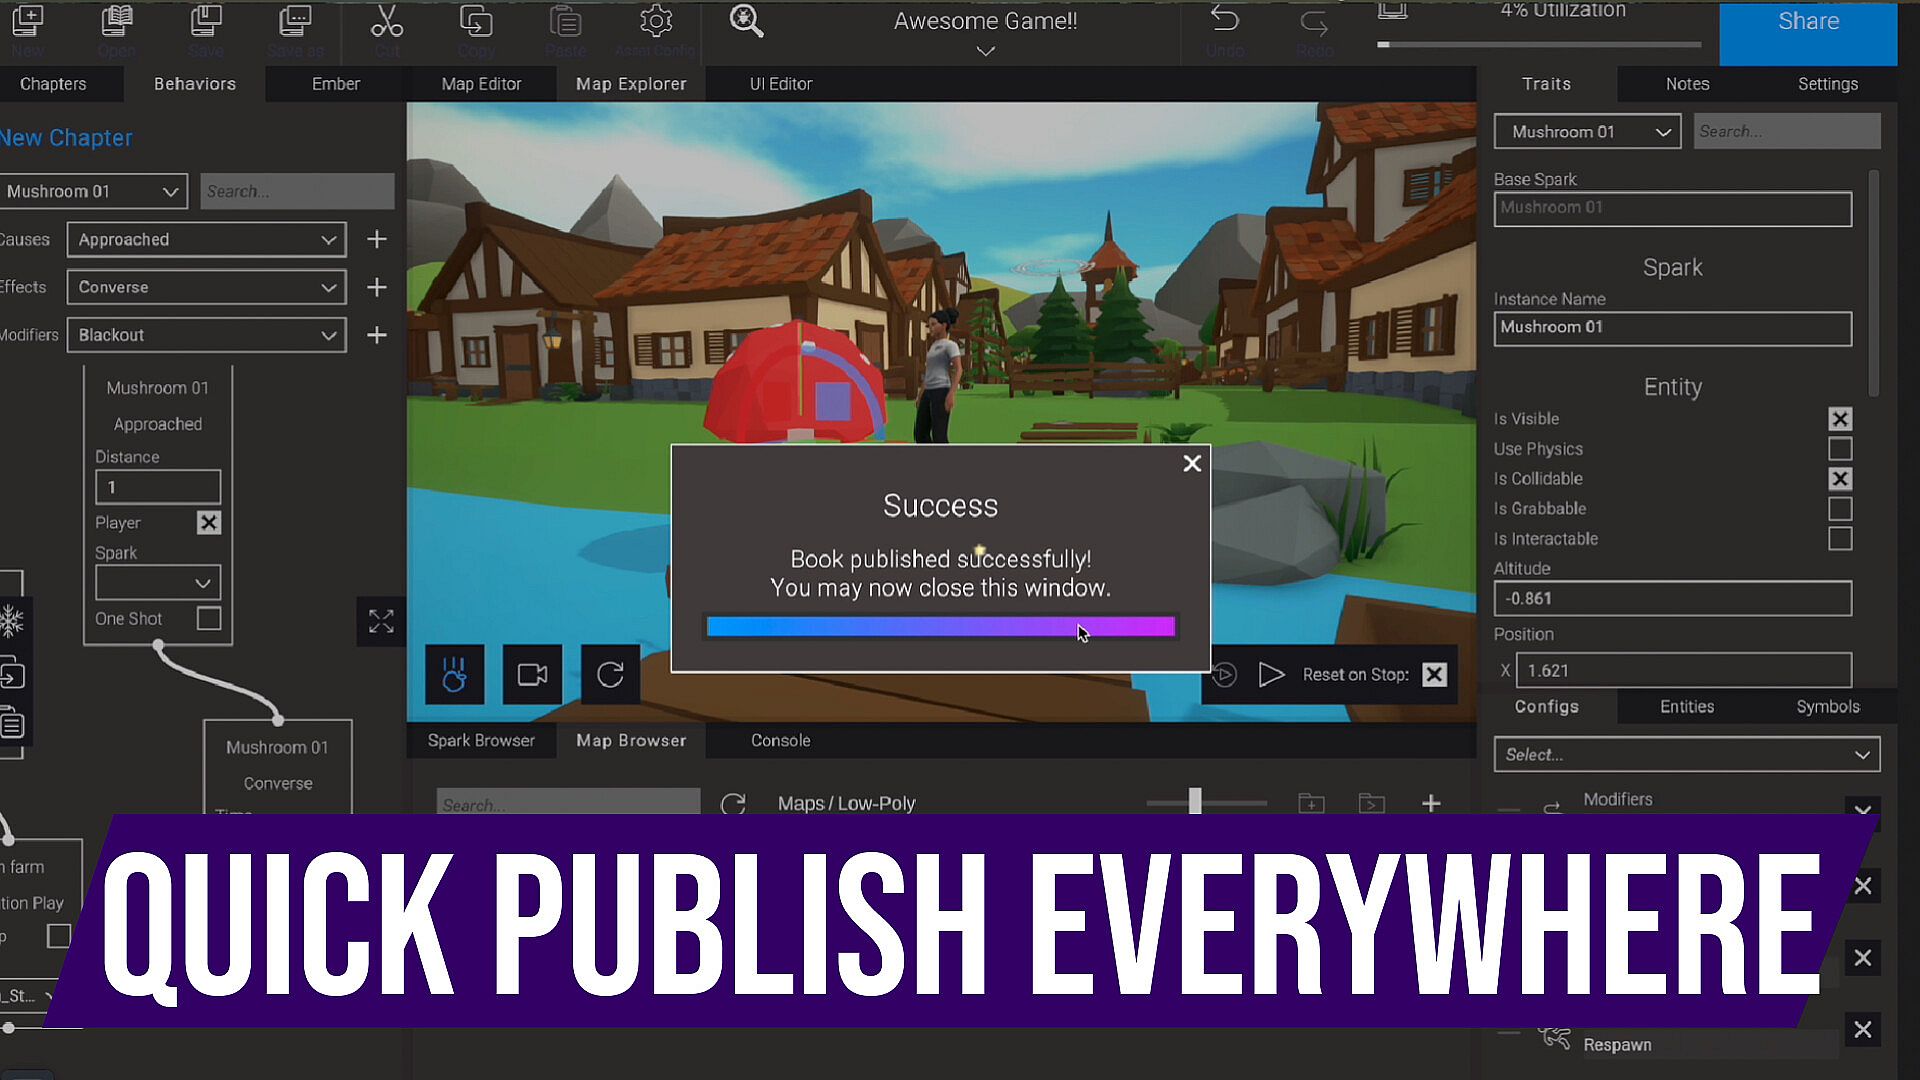The image size is (1920, 1080).
Task: Open Asset Config gear icon
Action: [655, 22]
